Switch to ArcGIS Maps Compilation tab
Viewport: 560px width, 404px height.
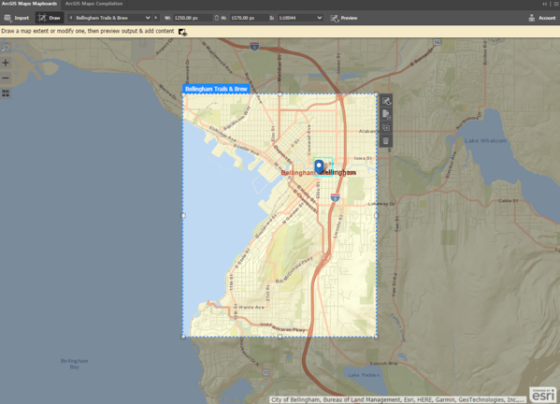94,4
